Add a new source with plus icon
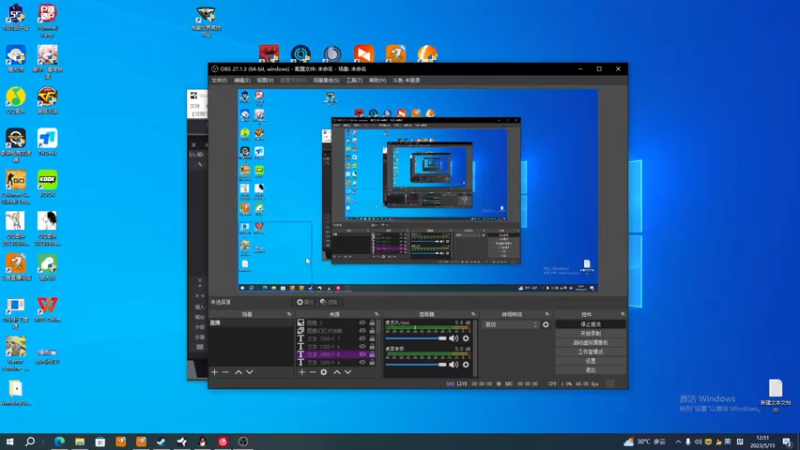This screenshot has height=450, width=800. (302, 372)
